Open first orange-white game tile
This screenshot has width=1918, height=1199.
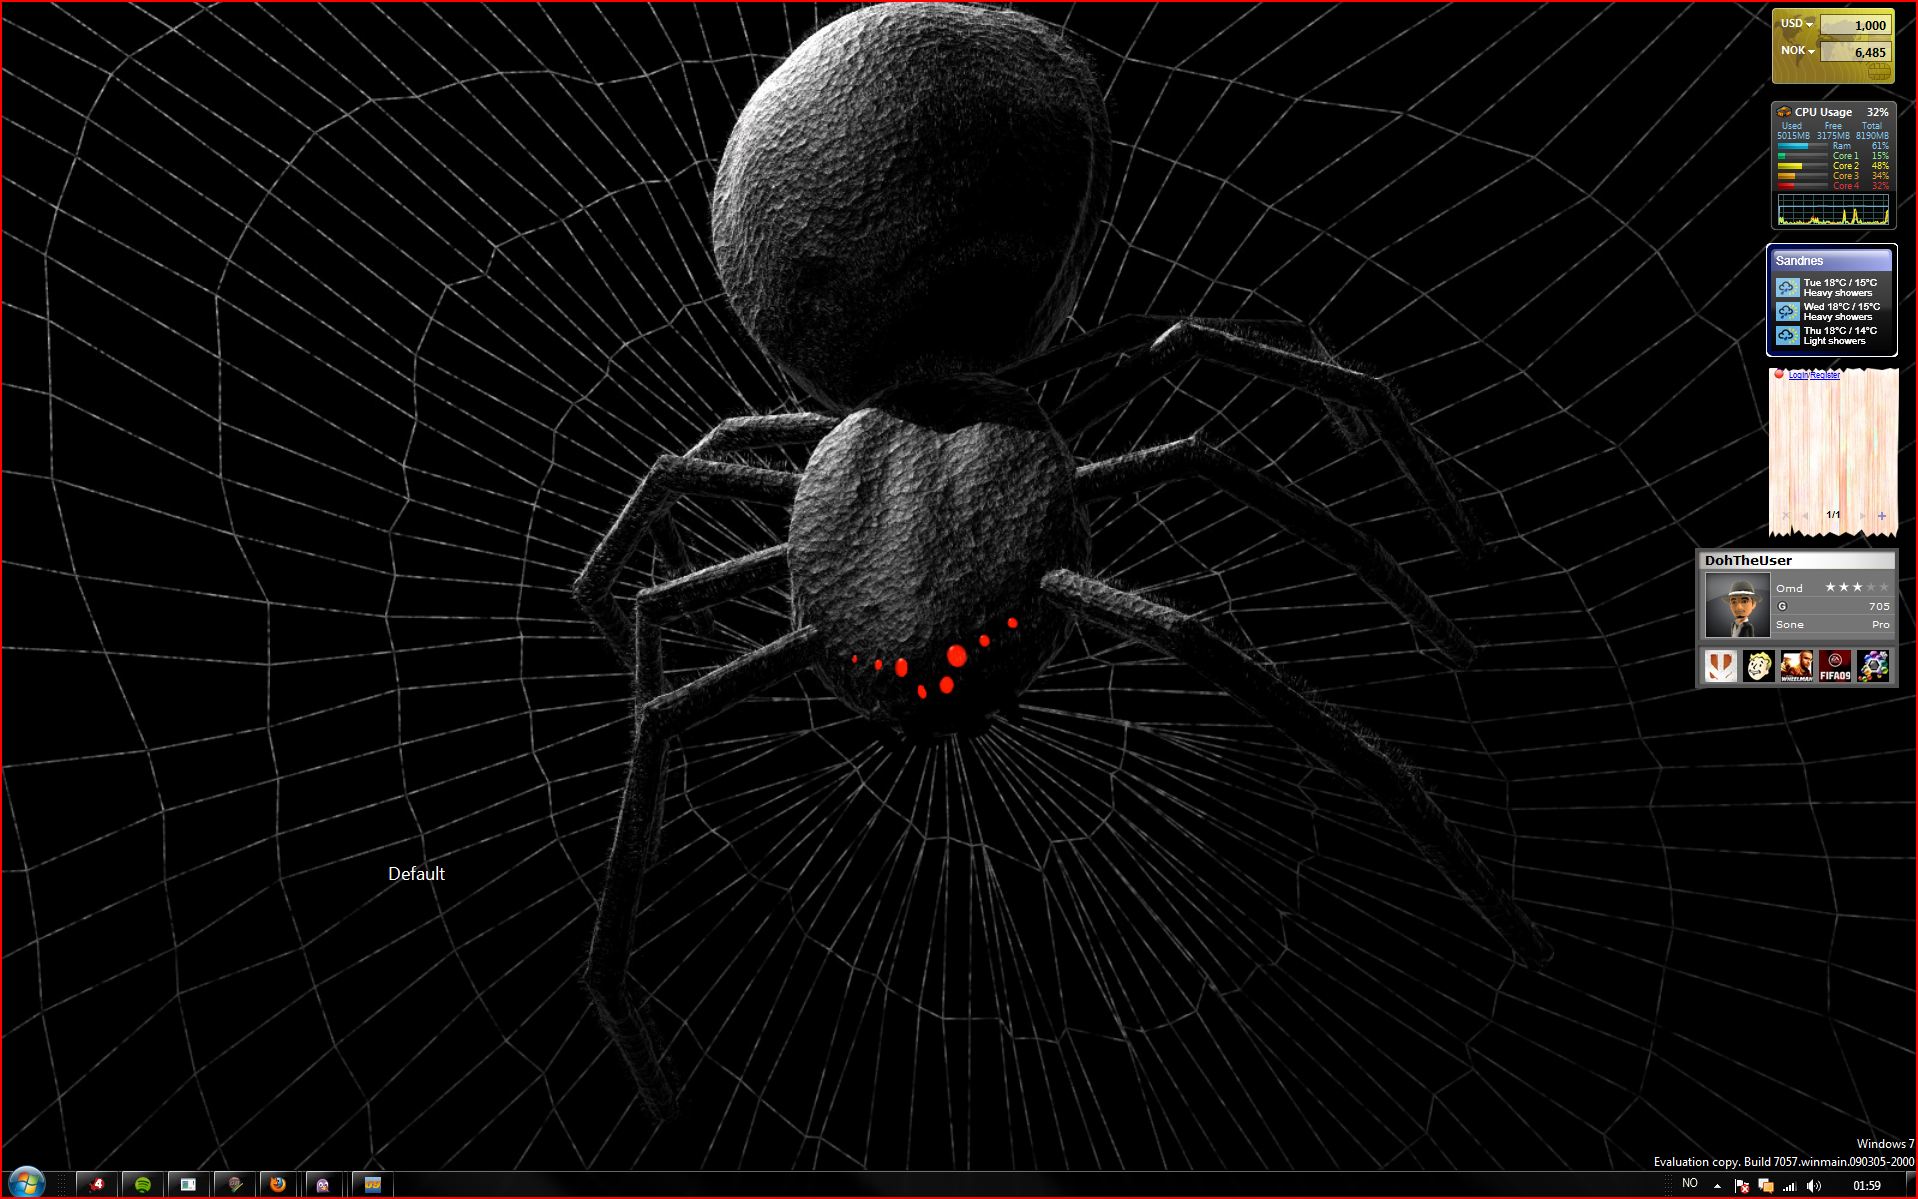point(1720,666)
